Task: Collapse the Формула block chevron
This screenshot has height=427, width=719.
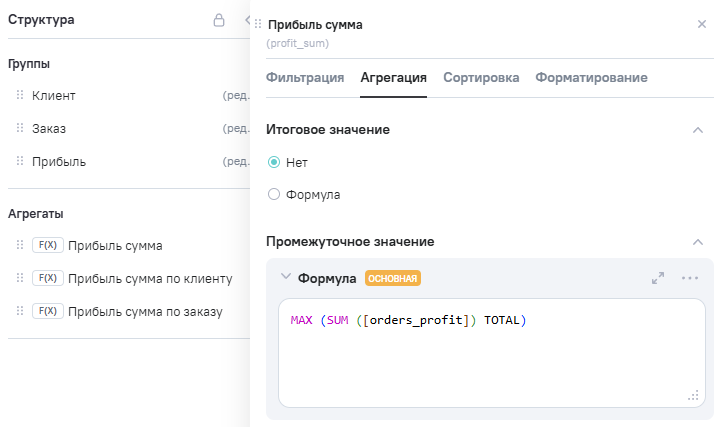Action: (x=286, y=277)
